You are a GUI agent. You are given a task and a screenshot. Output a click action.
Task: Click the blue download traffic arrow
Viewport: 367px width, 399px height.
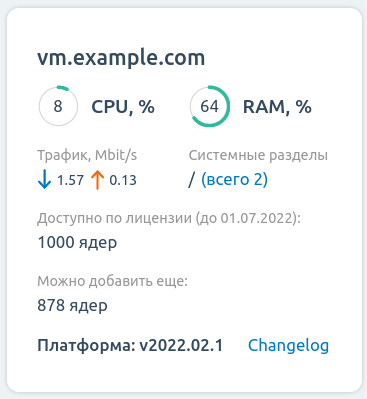click(44, 180)
